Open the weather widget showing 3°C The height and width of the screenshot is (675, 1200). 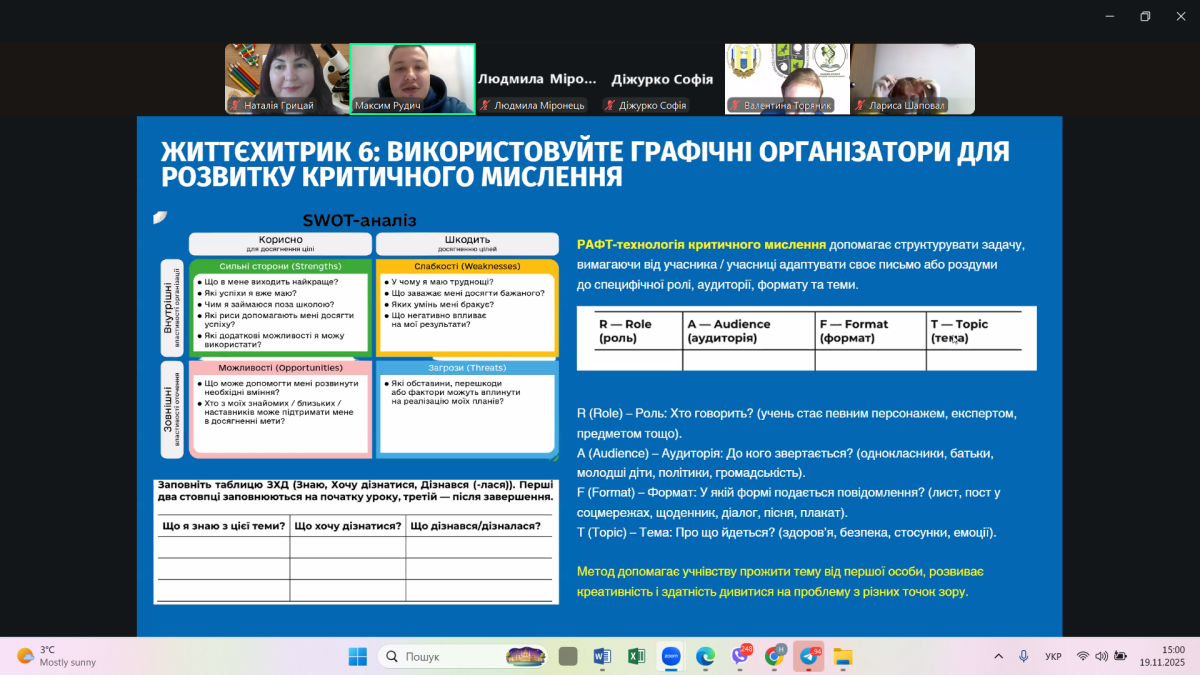coord(58,656)
